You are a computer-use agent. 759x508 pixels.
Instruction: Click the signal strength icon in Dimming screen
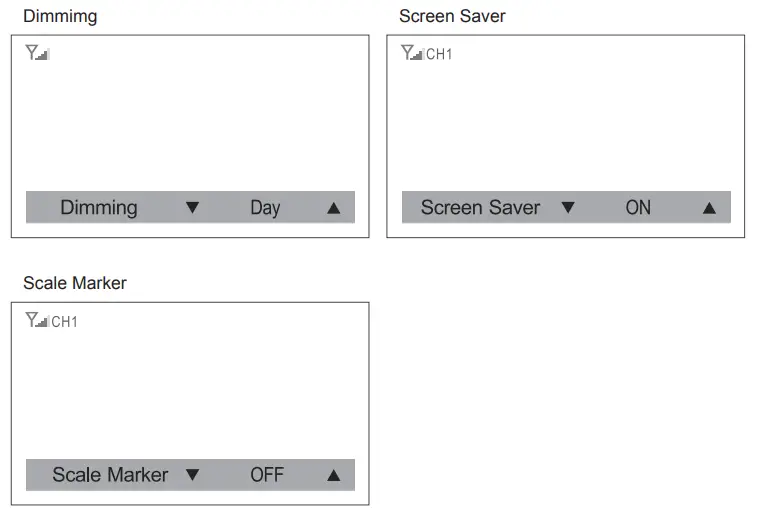(37, 54)
